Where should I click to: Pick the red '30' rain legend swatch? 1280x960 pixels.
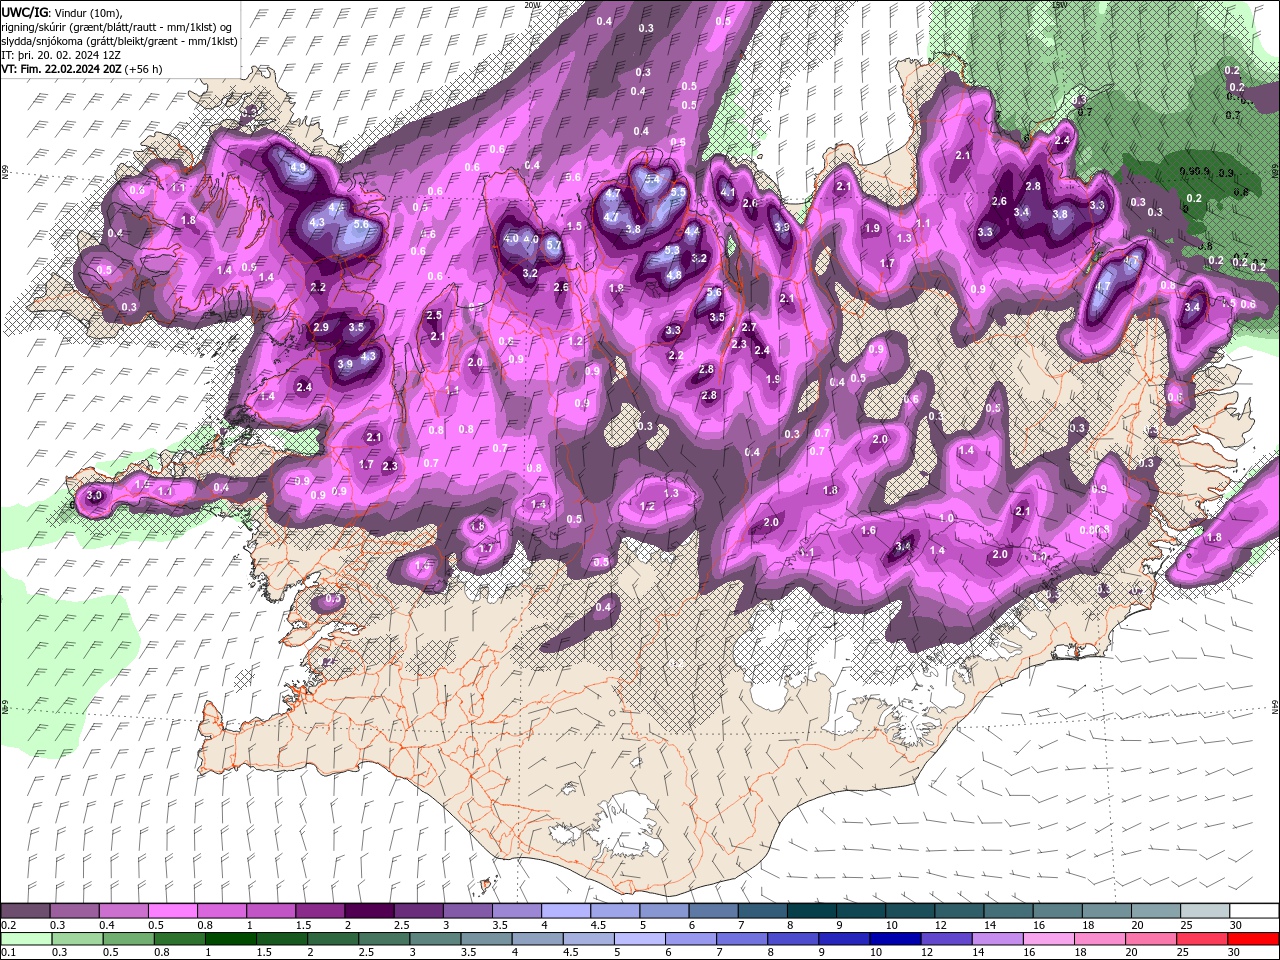(x=1252, y=939)
